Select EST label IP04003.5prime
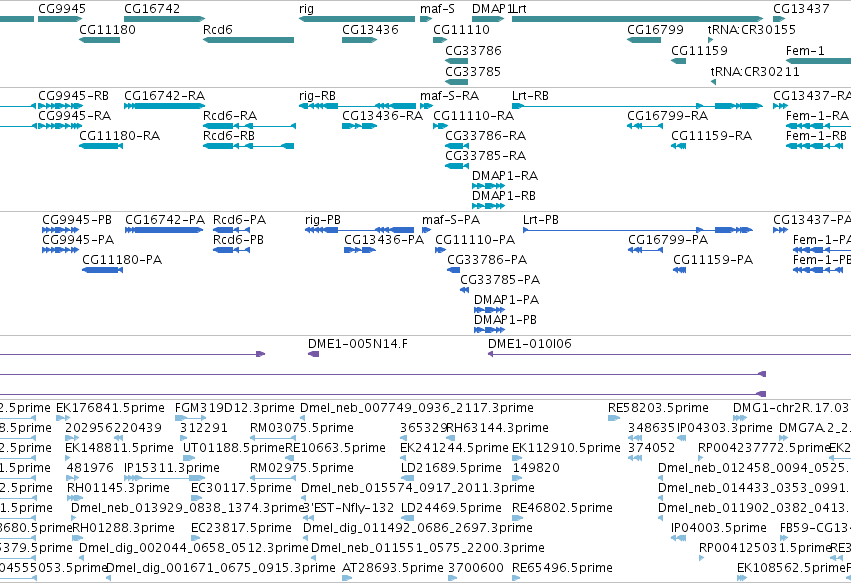This screenshot has width=851, height=583. pos(719,528)
